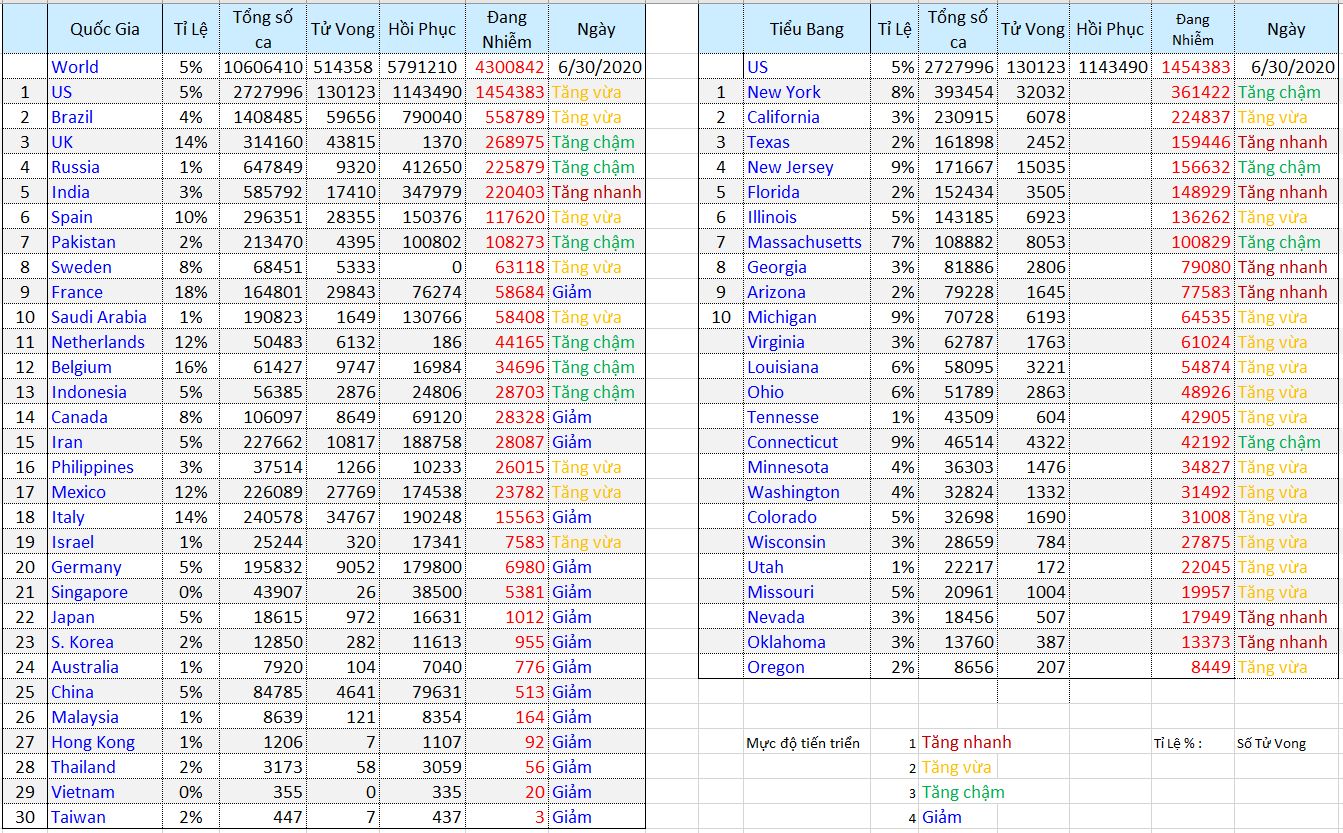Select legend entry 'Tăng vừa'
The width and height of the screenshot is (1343, 833).
[x=956, y=767]
